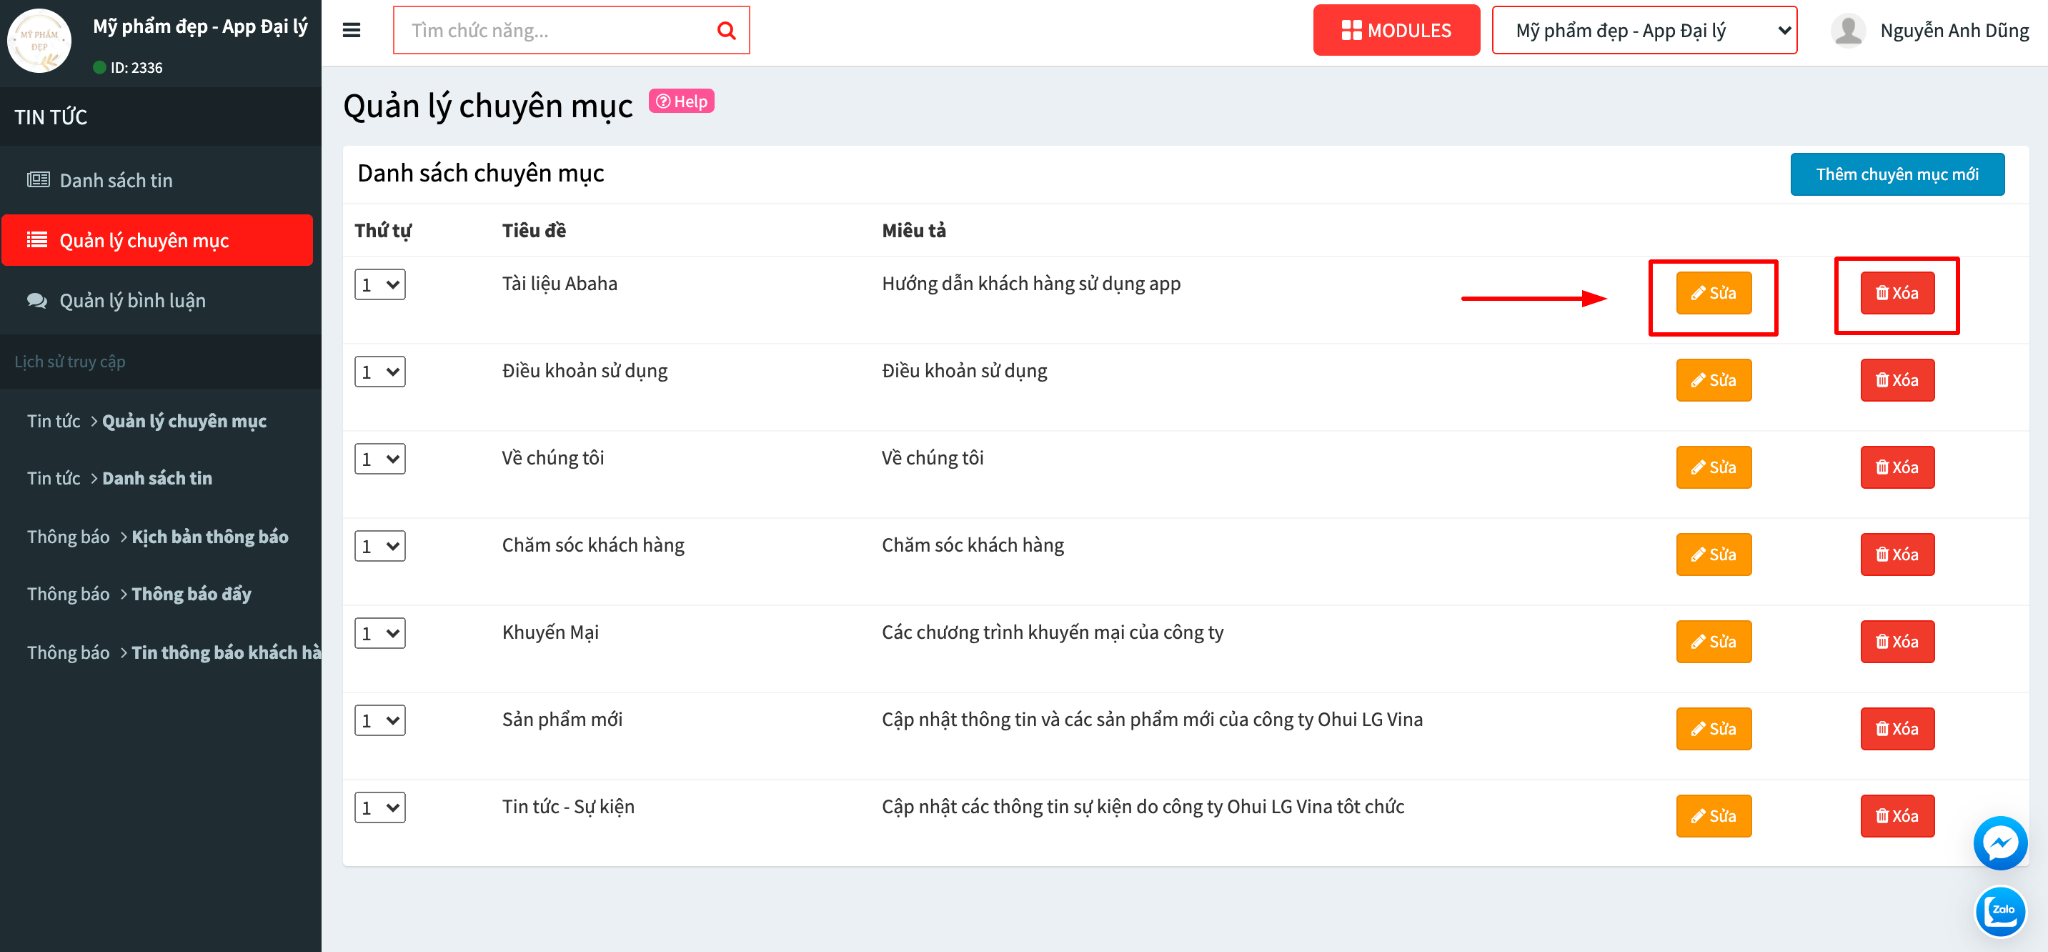The height and width of the screenshot is (952, 2048).
Task: Open the MODULES grid button
Action: (x=1396, y=30)
